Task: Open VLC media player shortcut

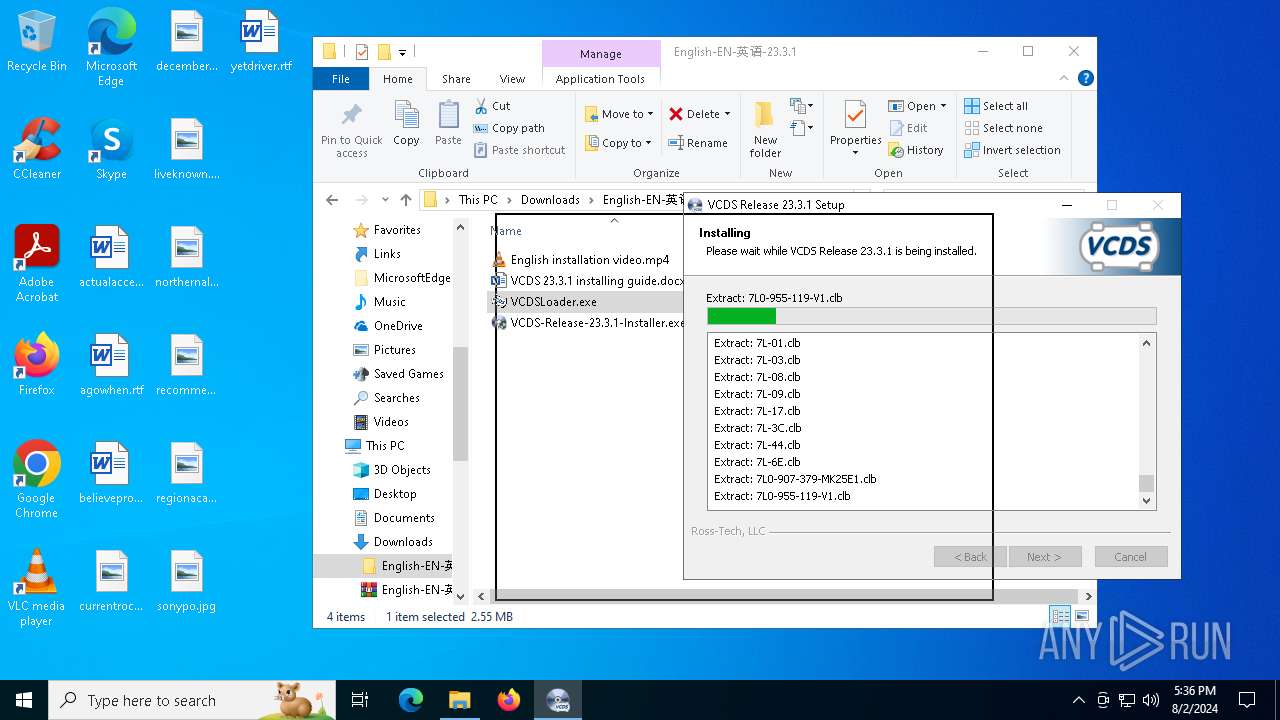Action: (37, 588)
